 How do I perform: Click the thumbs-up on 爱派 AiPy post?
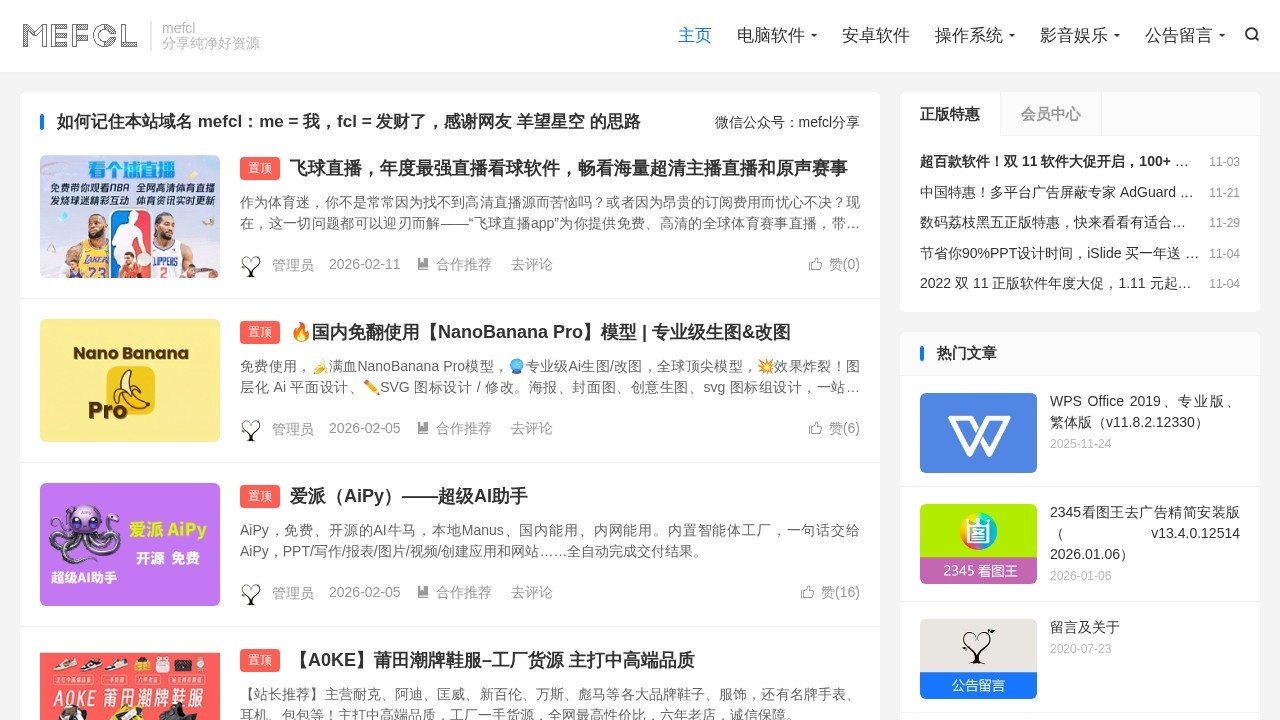click(x=808, y=592)
